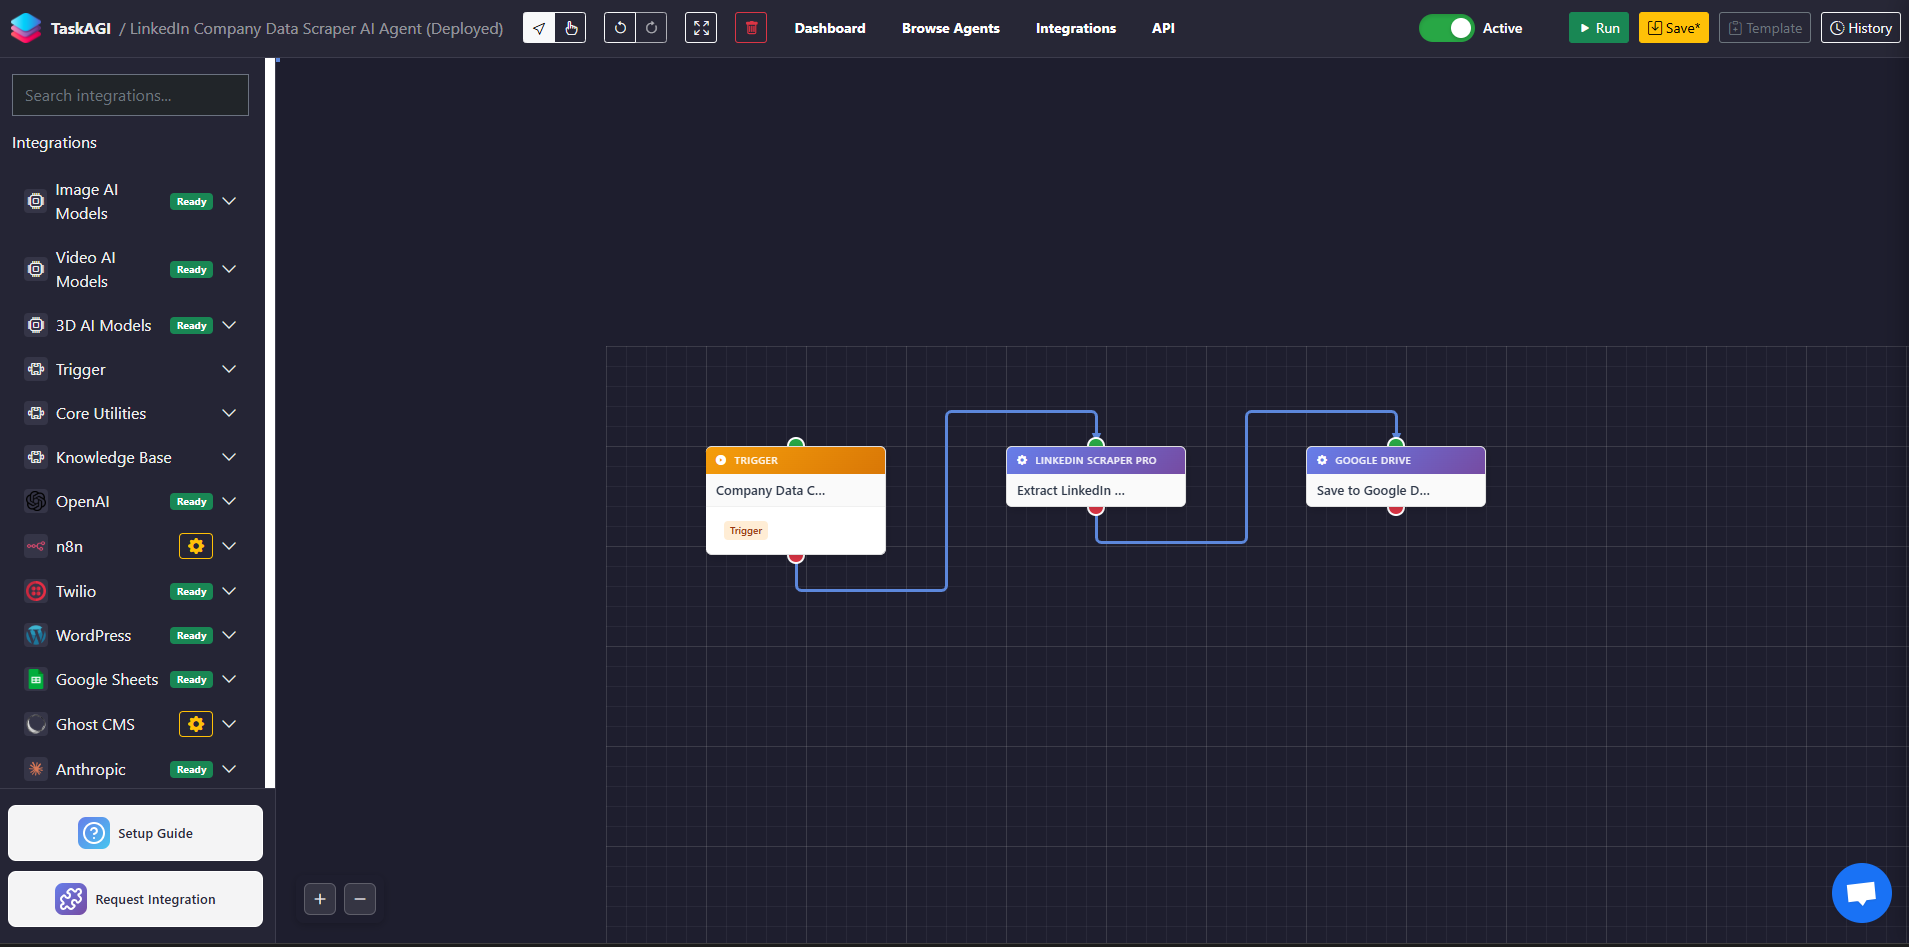The width and height of the screenshot is (1909, 947).
Task: Open the chat support bubble
Action: click(x=1861, y=893)
